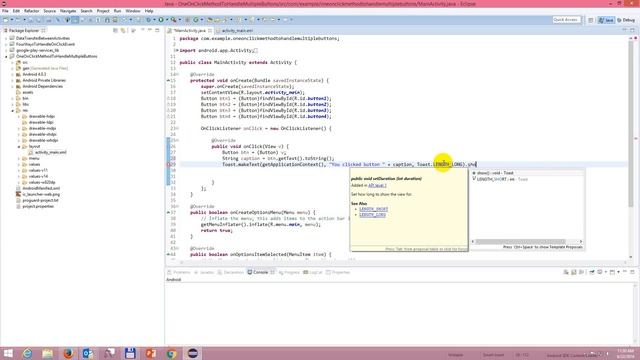Viewport: 640px width, 360px height.
Task: Open New file dropdown arrow in toolbar
Action: click(11, 20)
